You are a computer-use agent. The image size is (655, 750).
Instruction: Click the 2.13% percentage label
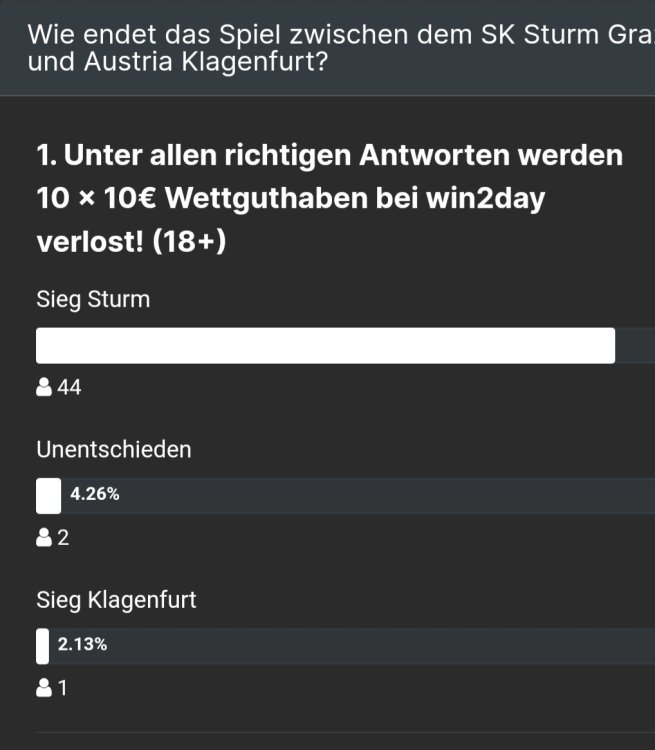pyautogui.click(x=82, y=645)
